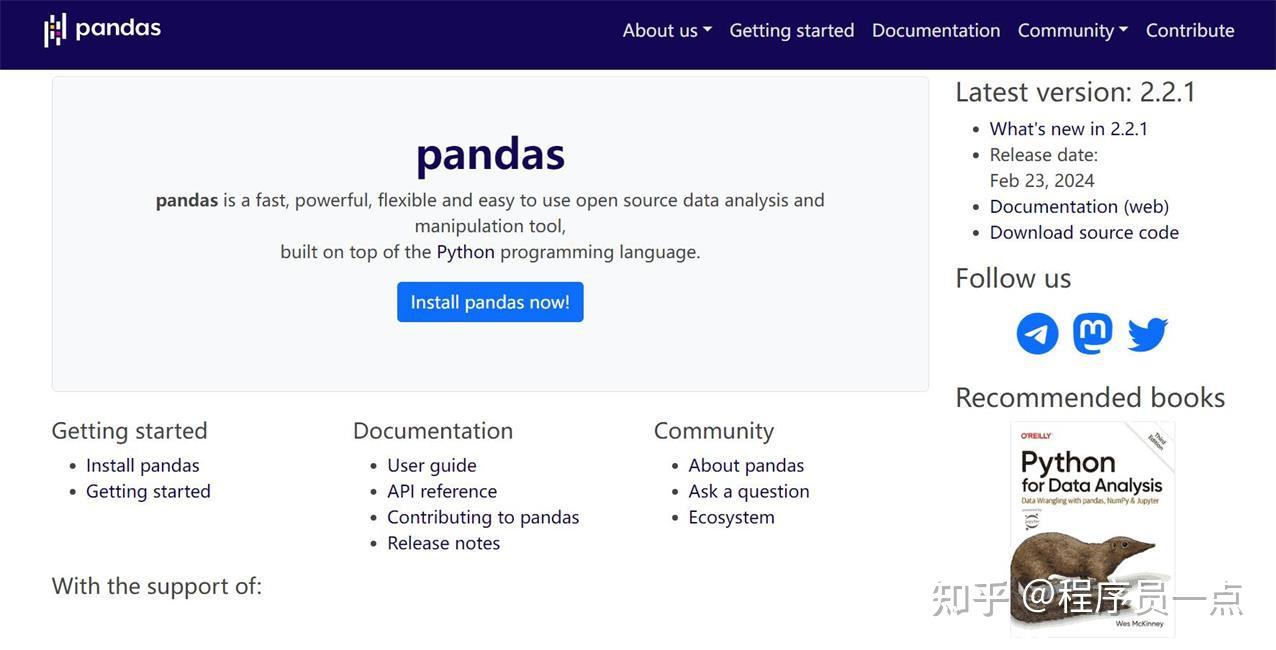The image size is (1276, 650).
Task: Click the Install pandas now button
Action: [x=490, y=301]
